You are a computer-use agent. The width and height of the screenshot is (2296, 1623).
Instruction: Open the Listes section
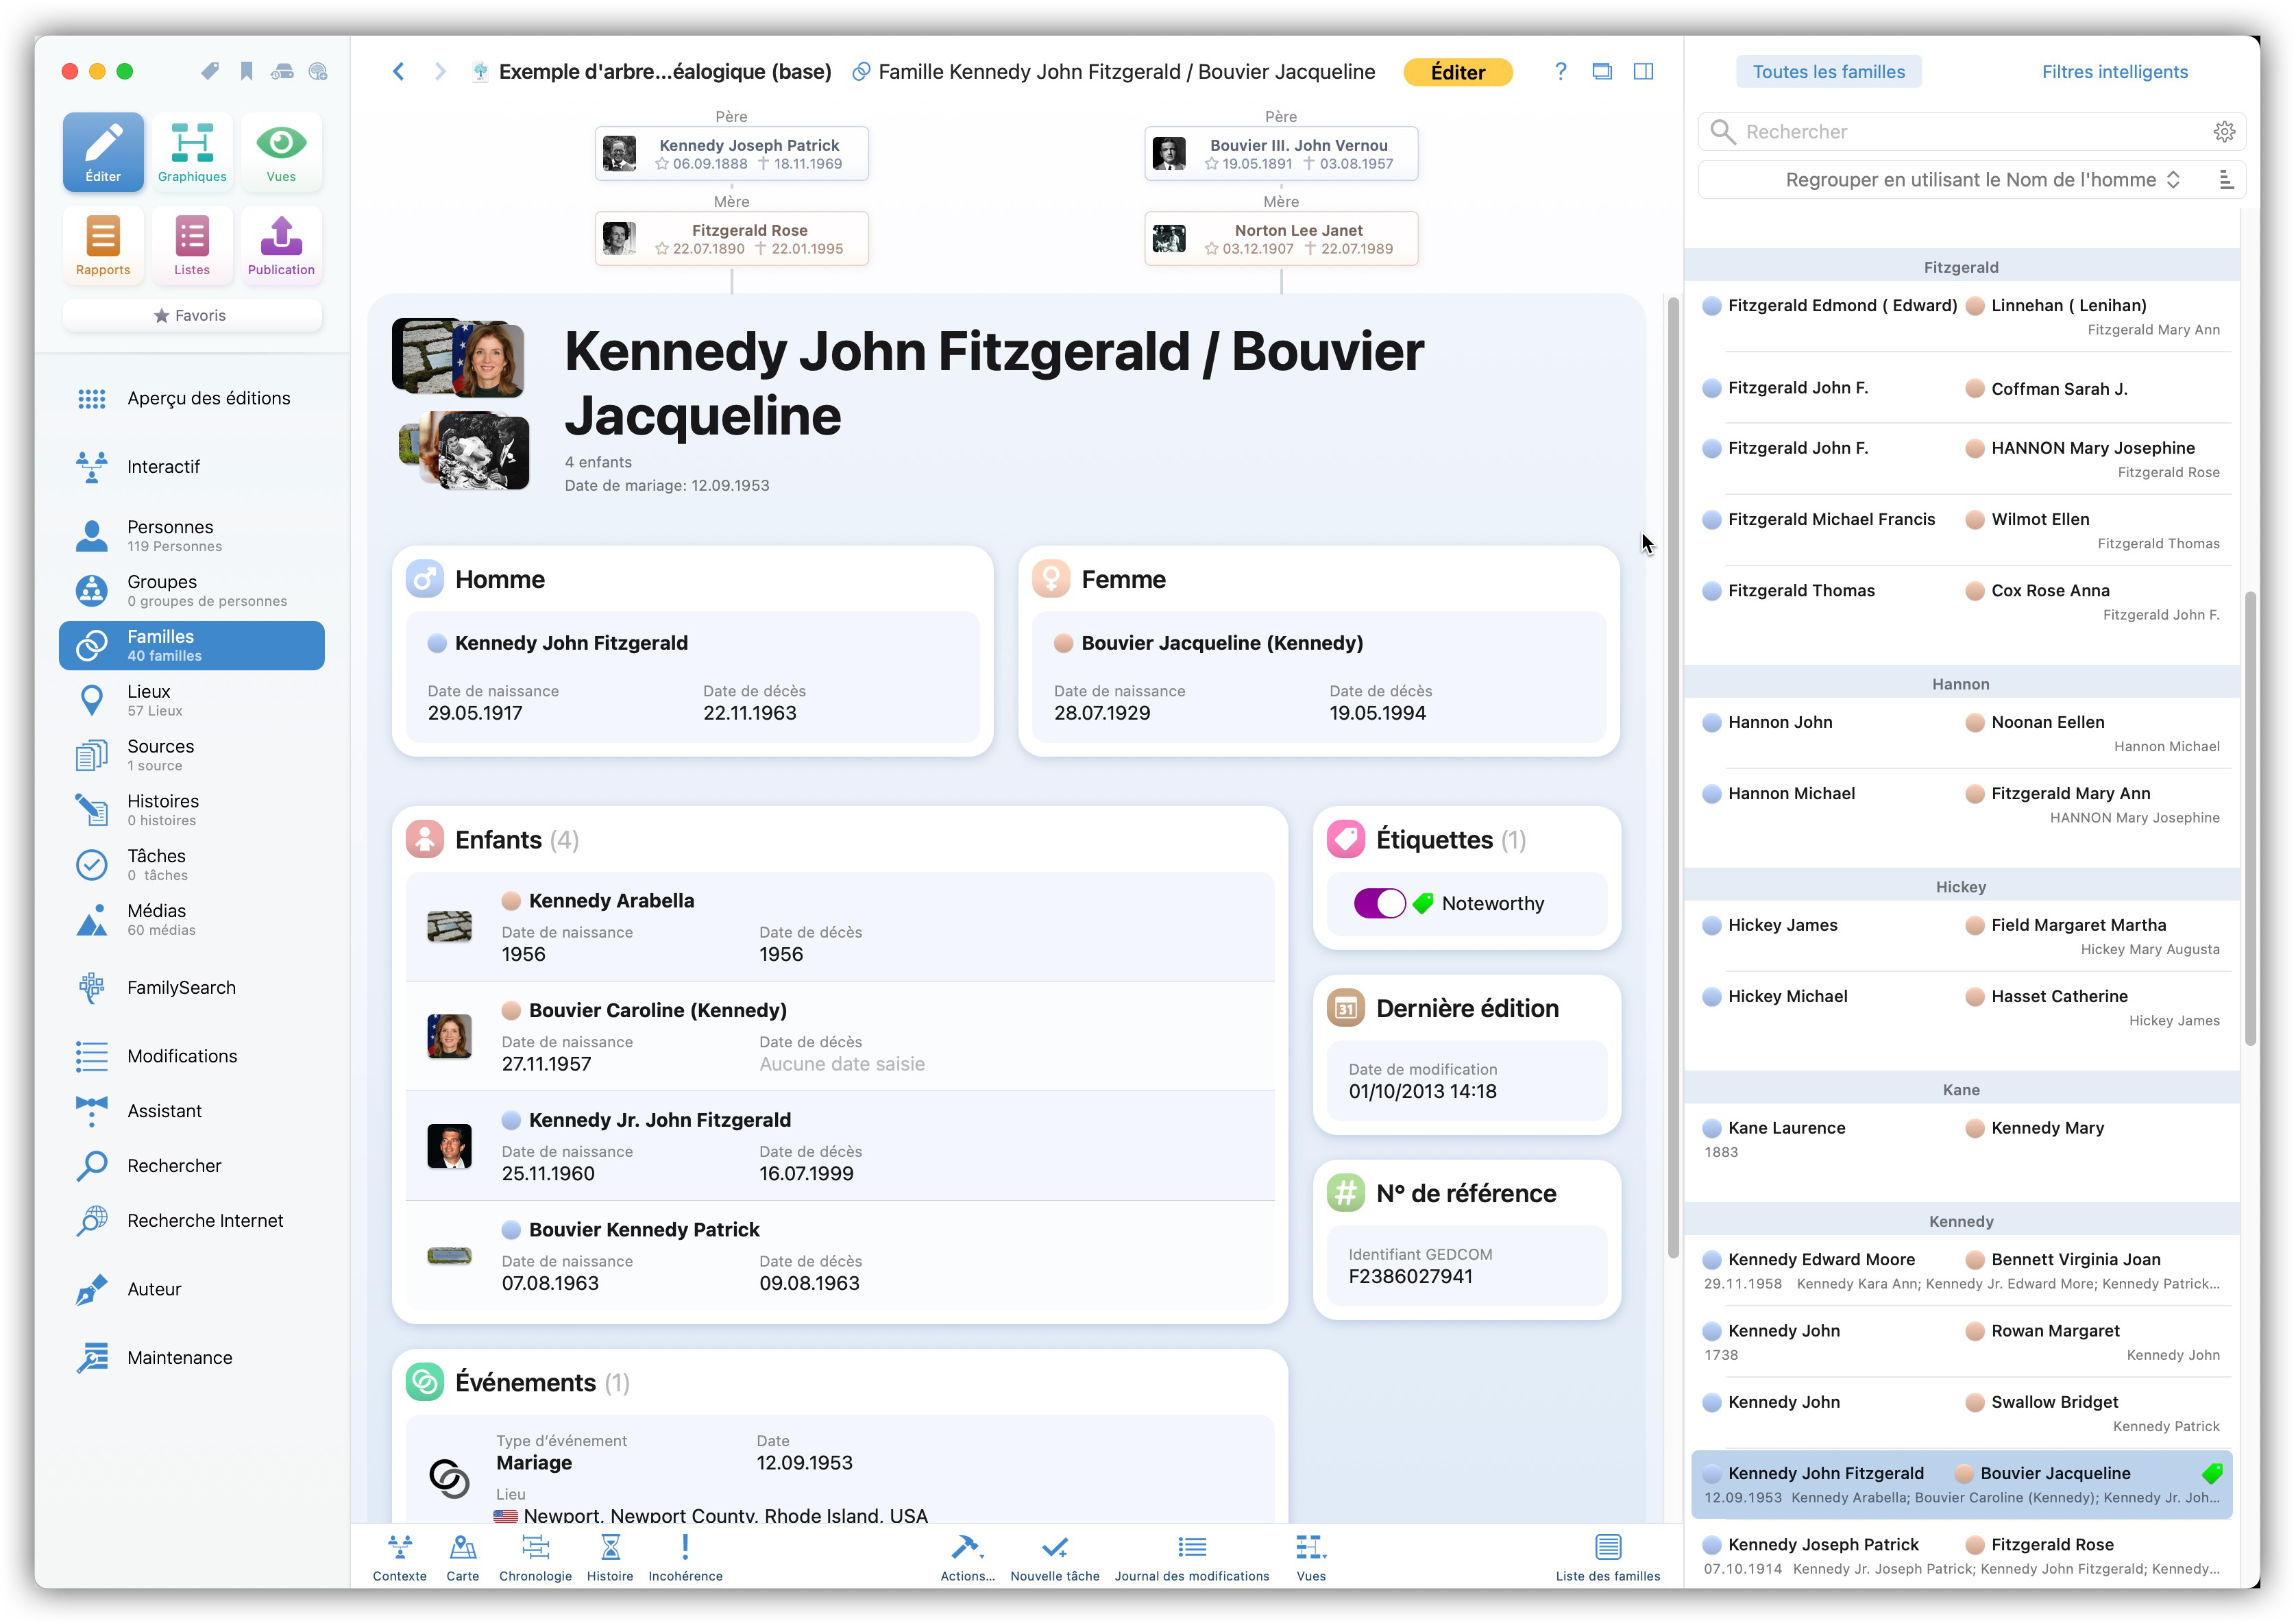tap(192, 245)
